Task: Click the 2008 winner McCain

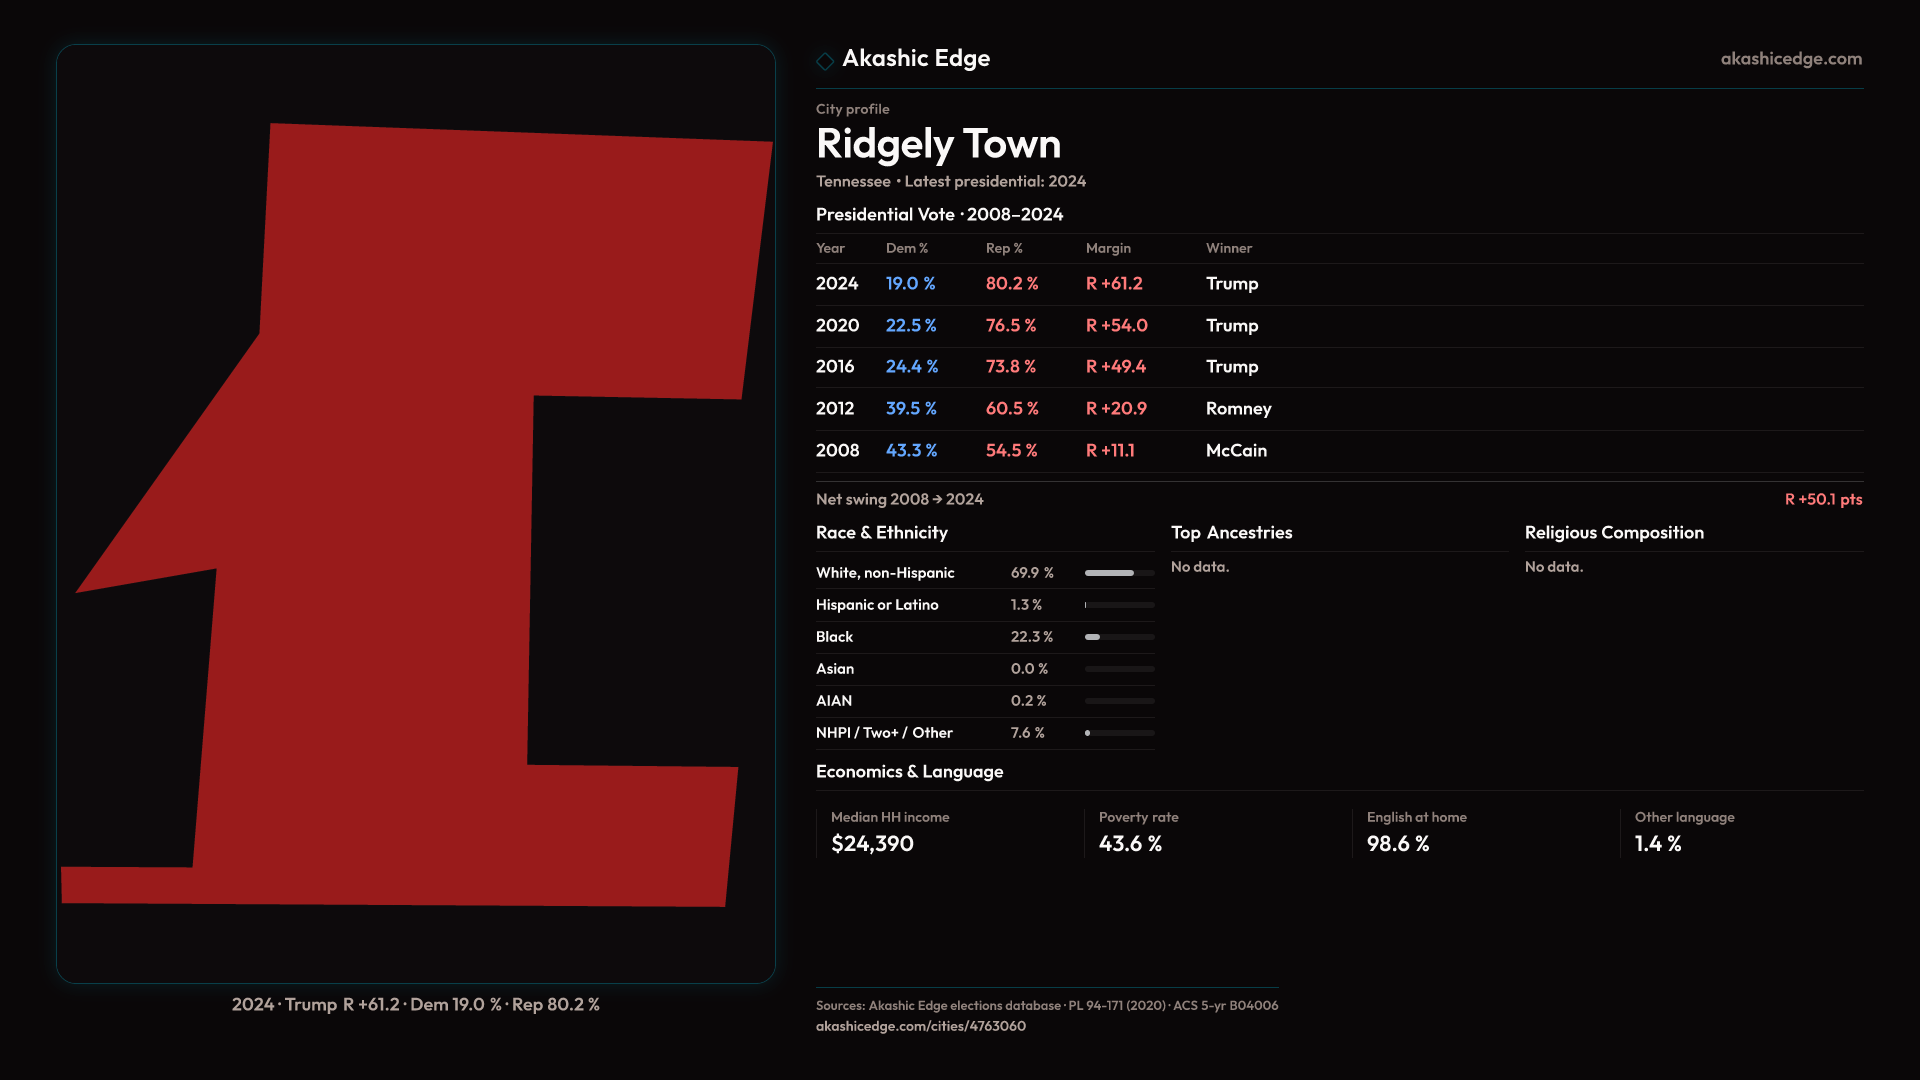Action: pyautogui.click(x=1236, y=451)
